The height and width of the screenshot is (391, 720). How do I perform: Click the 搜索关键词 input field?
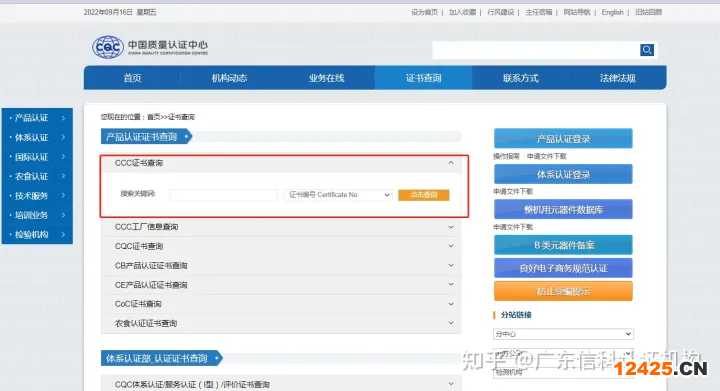[223, 195]
